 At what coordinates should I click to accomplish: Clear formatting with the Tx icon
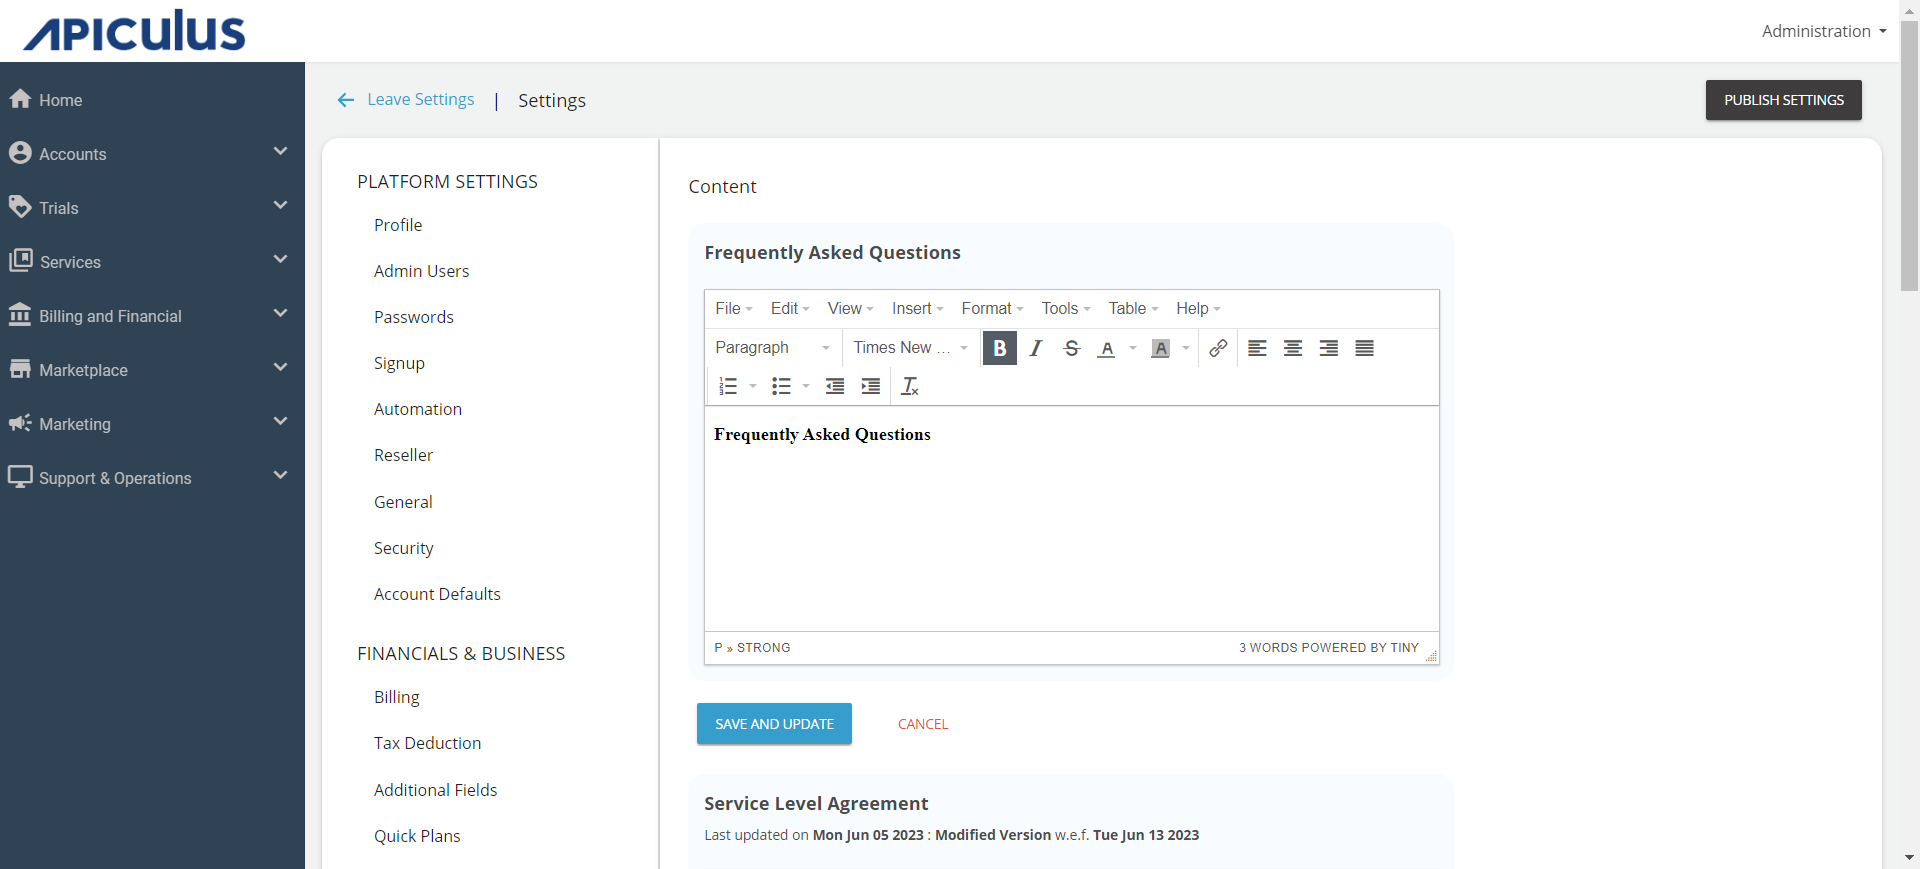click(x=909, y=386)
